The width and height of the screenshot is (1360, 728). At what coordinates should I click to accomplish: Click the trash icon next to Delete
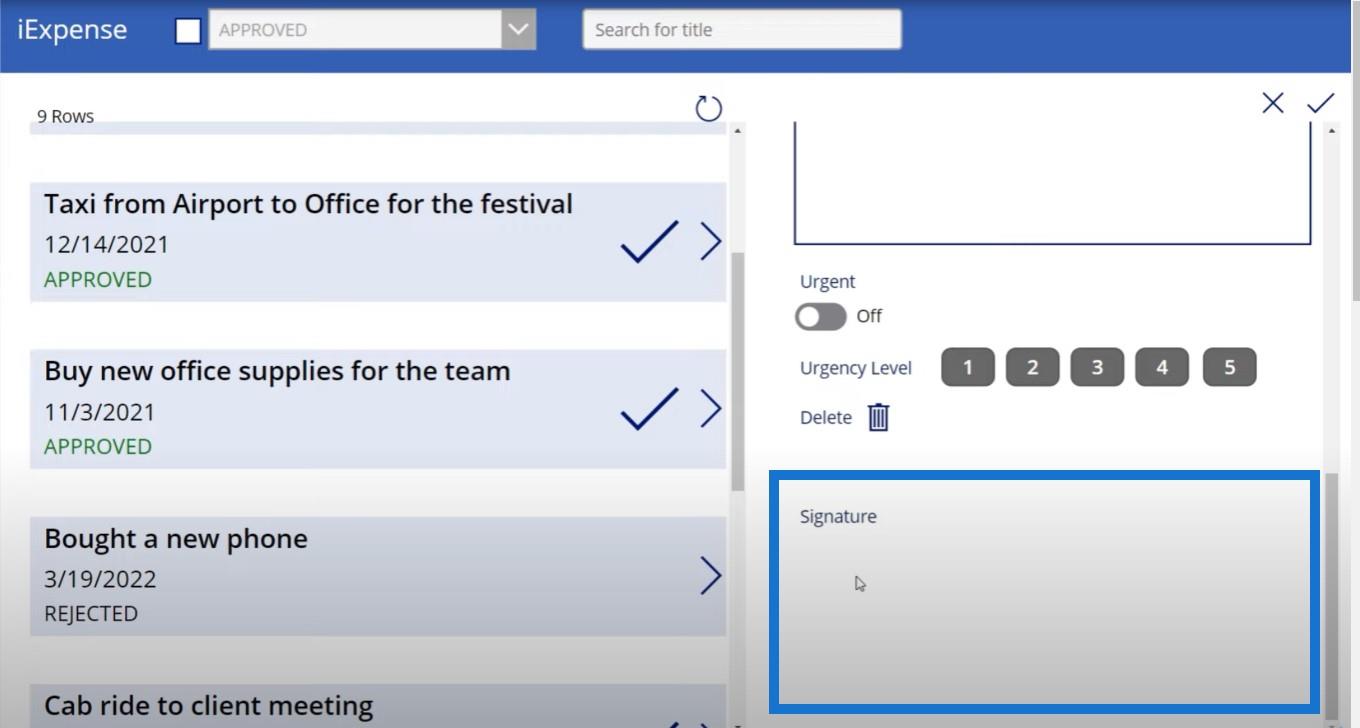(x=878, y=417)
